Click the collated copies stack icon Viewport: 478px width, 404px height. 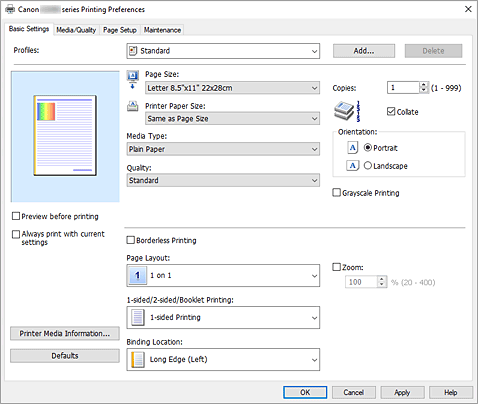347,111
